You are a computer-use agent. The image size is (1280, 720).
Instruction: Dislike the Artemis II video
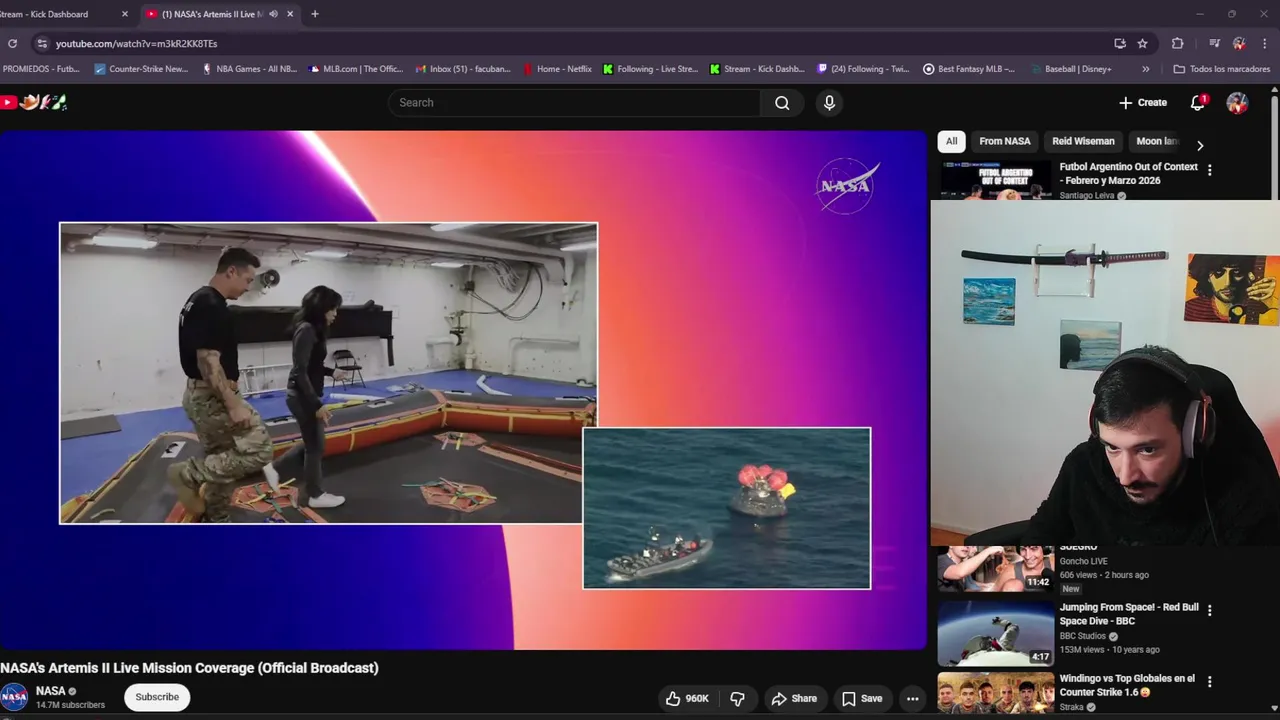[x=737, y=699]
